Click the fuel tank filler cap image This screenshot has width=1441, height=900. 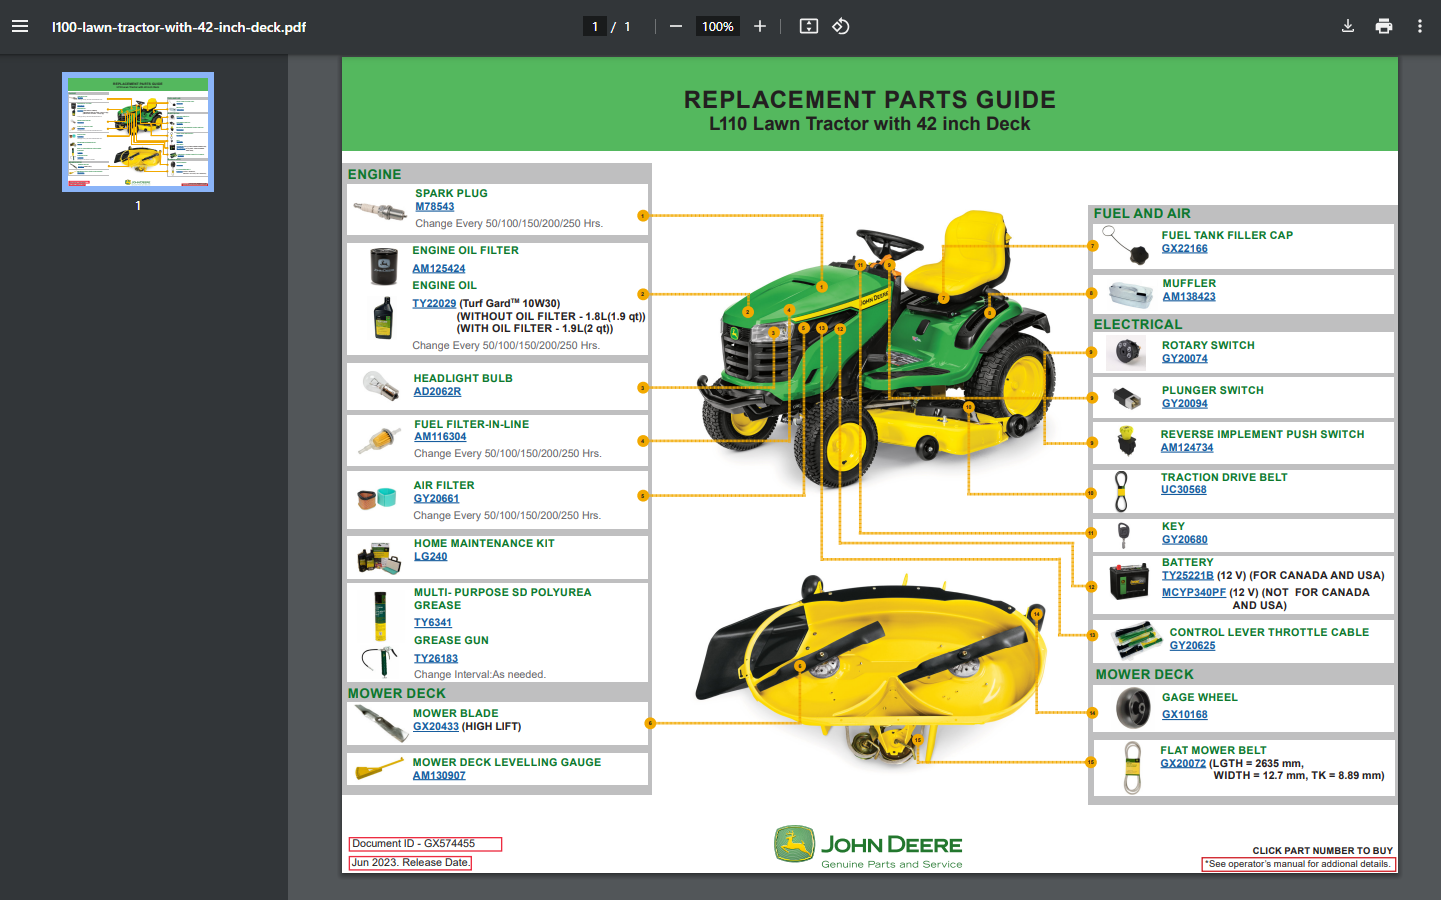(x=1126, y=246)
